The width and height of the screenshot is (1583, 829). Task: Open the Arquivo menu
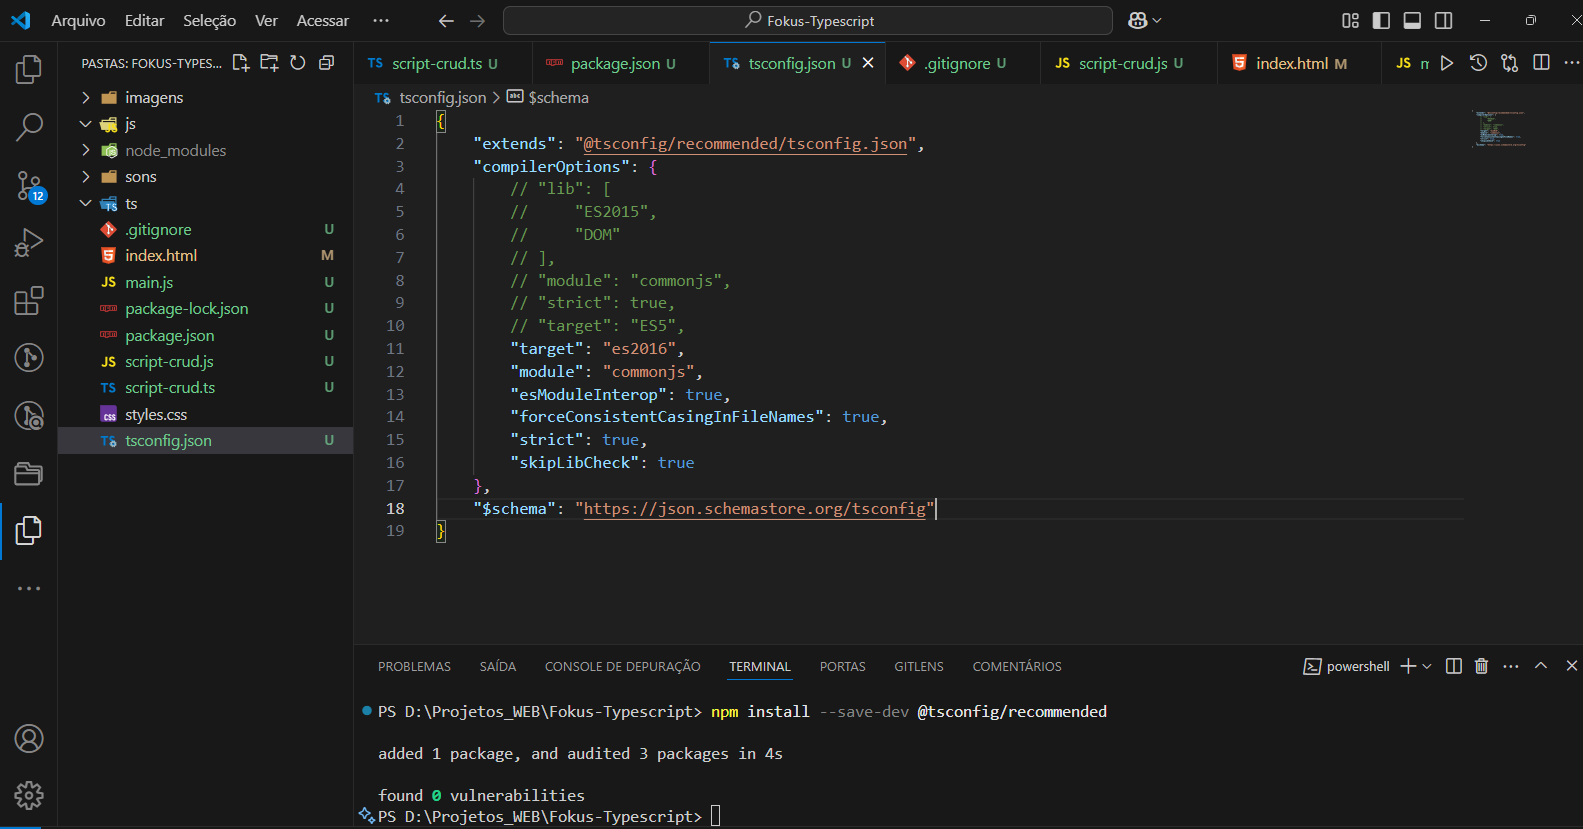pyautogui.click(x=78, y=20)
